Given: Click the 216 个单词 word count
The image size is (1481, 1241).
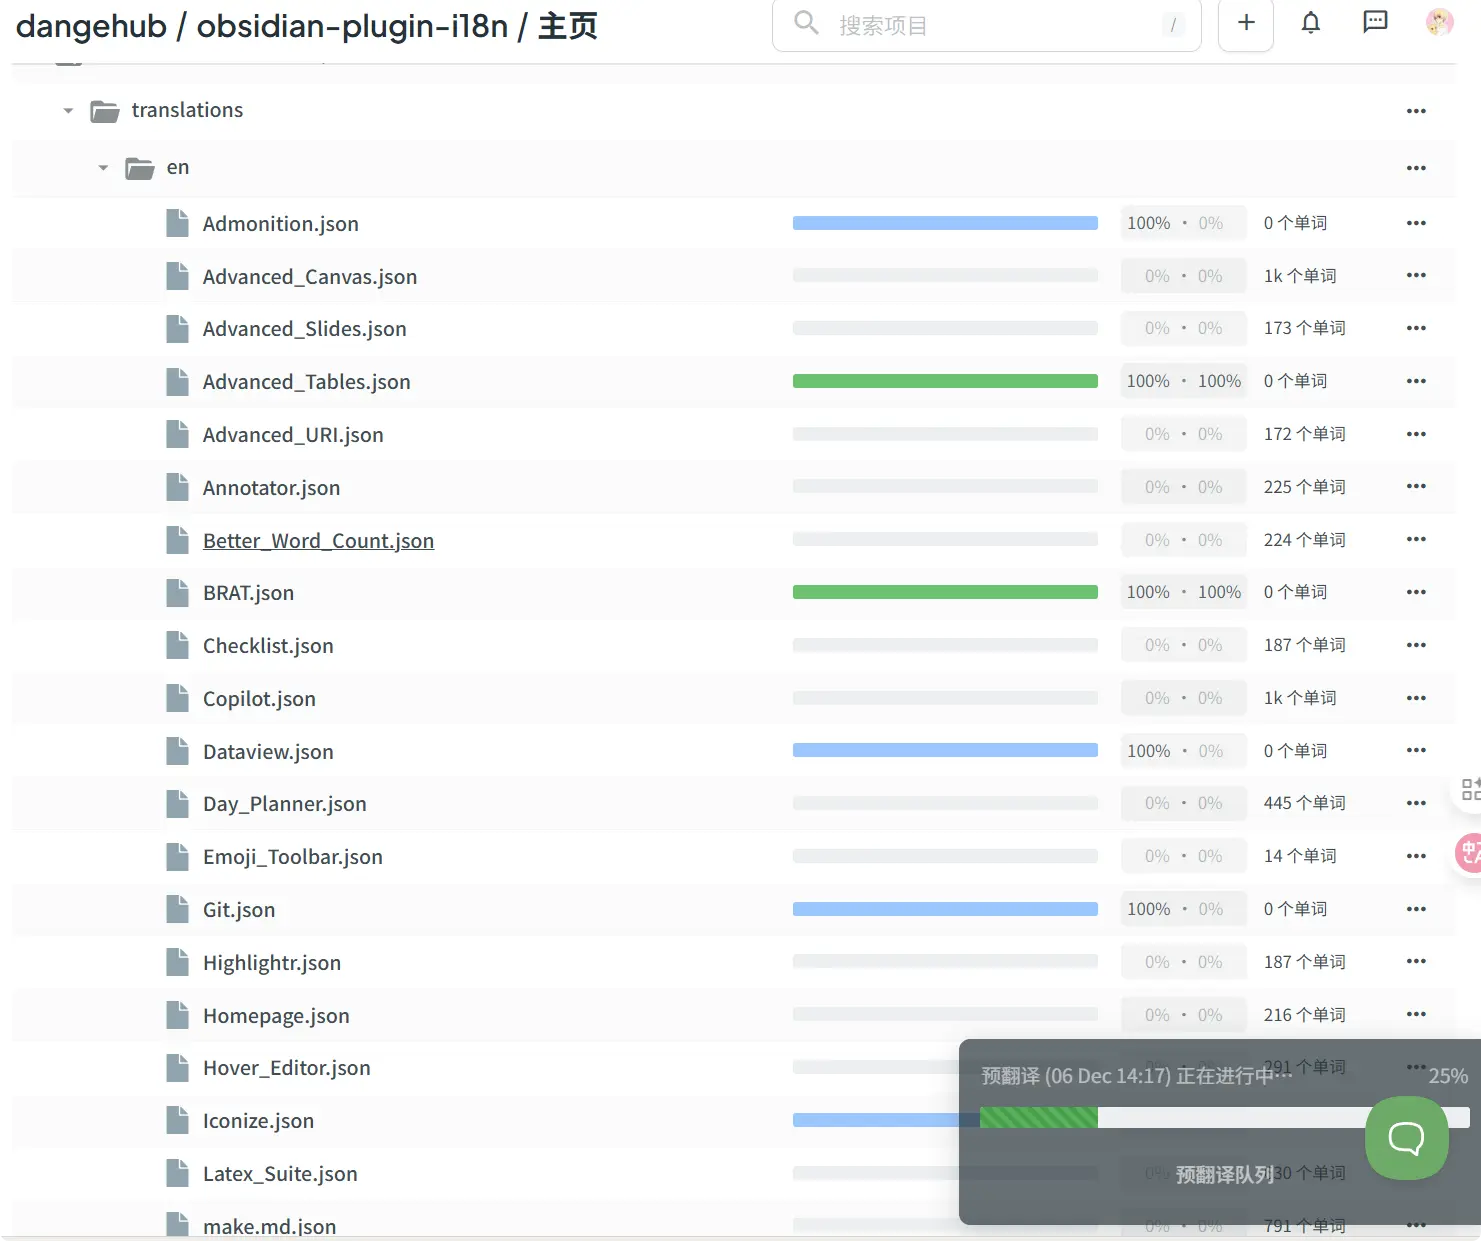Looking at the screenshot, I should 1304,1015.
